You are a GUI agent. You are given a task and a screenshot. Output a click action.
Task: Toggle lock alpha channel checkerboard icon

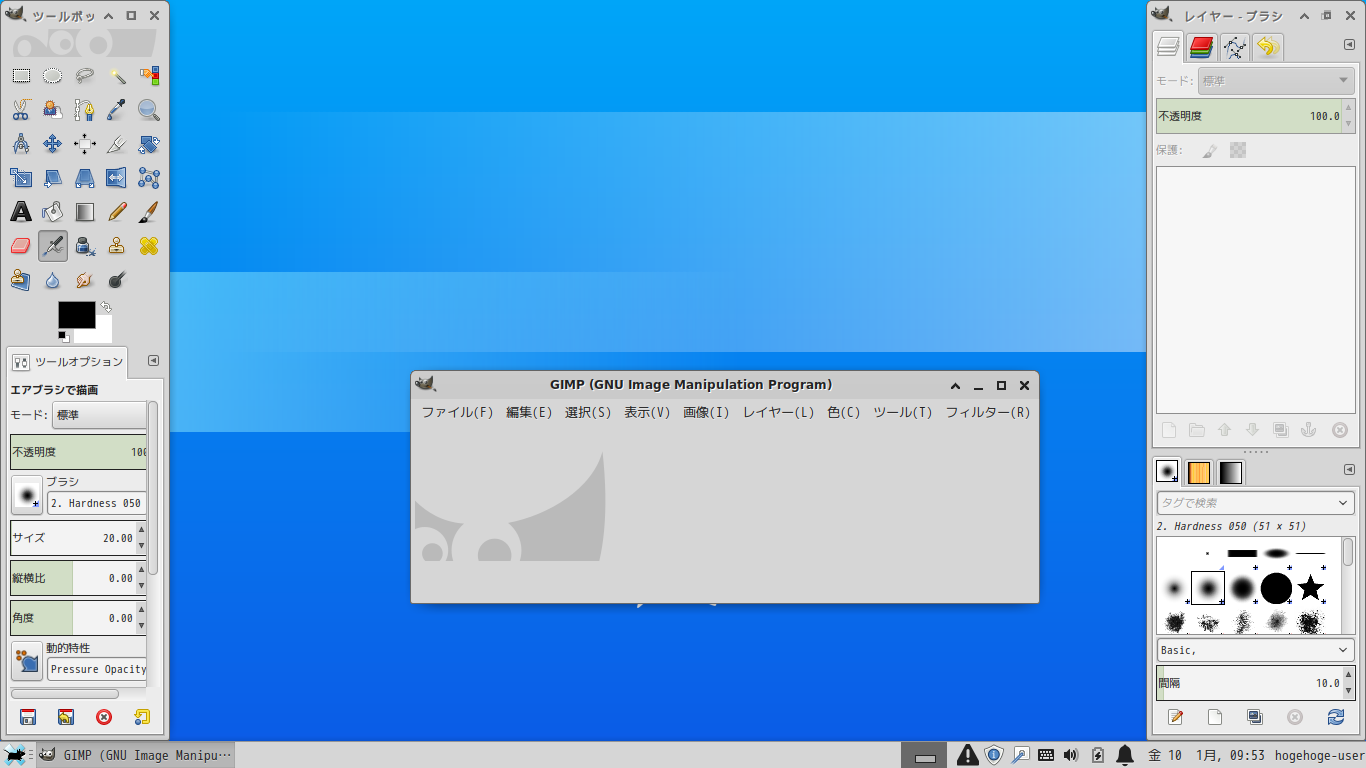[x=1238, y=151]
